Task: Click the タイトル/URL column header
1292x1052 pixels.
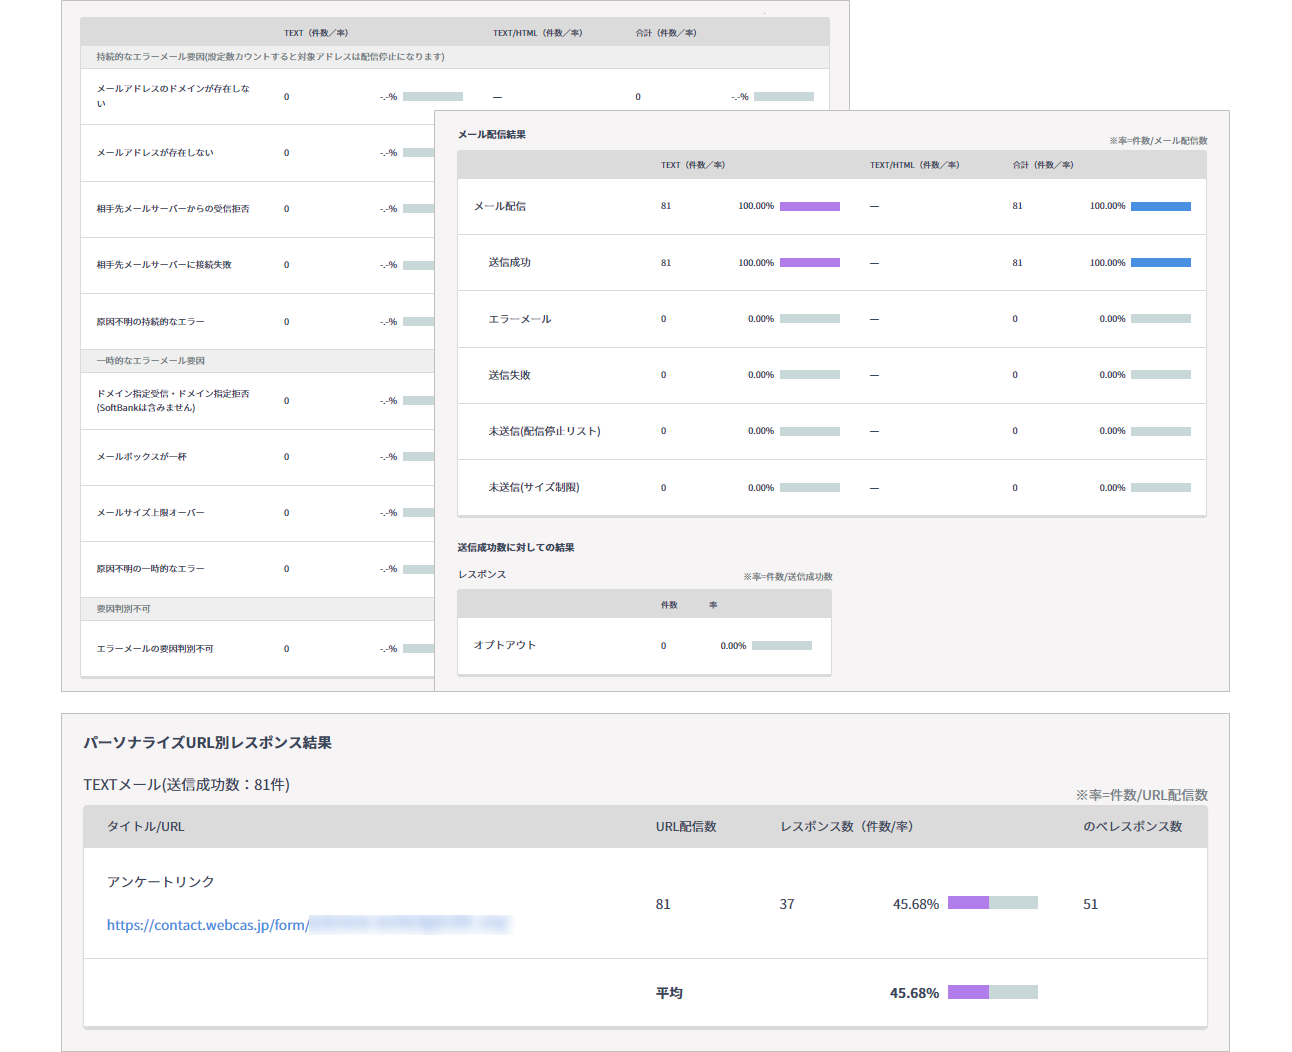Action: click(x=145, y=826)
